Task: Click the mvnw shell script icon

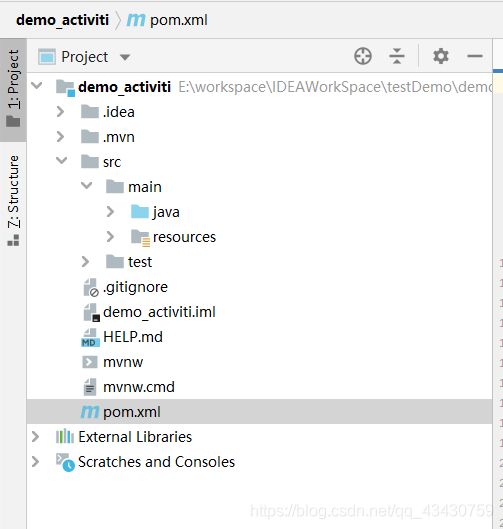Action: [89, 362]
